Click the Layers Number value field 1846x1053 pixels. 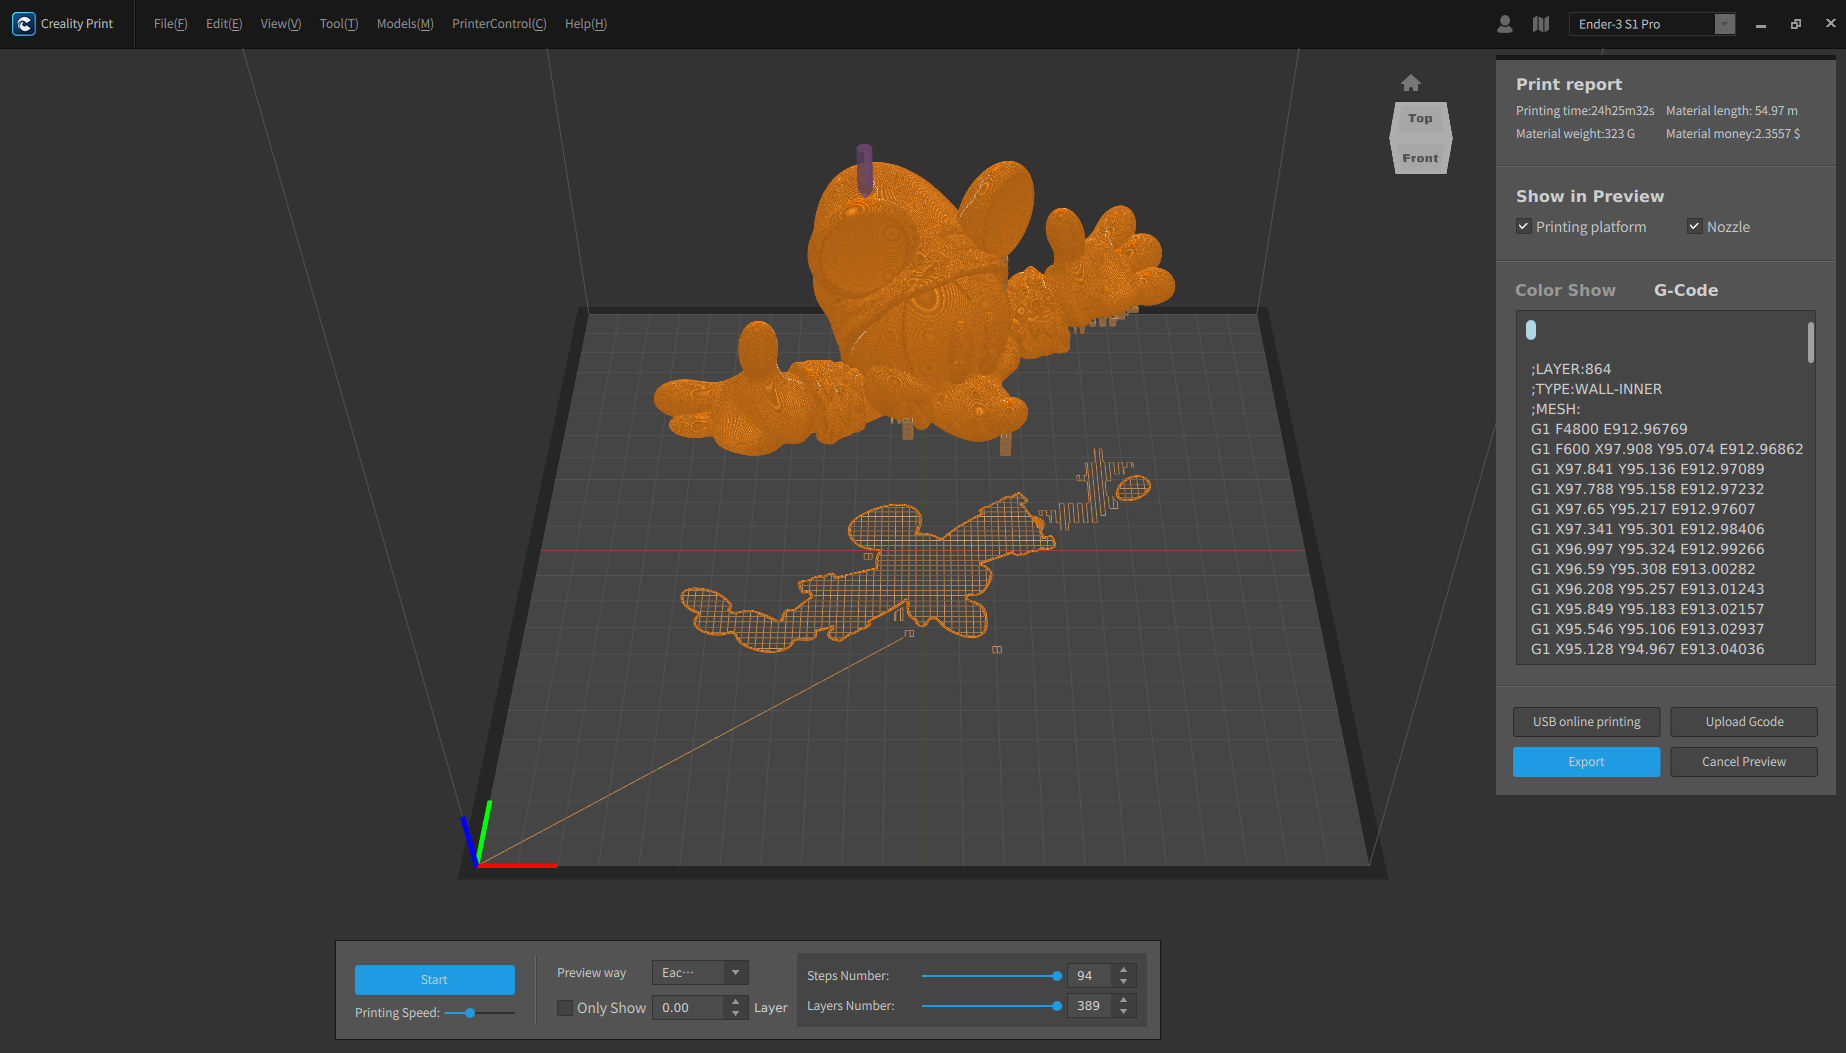coord(1090,1006)
